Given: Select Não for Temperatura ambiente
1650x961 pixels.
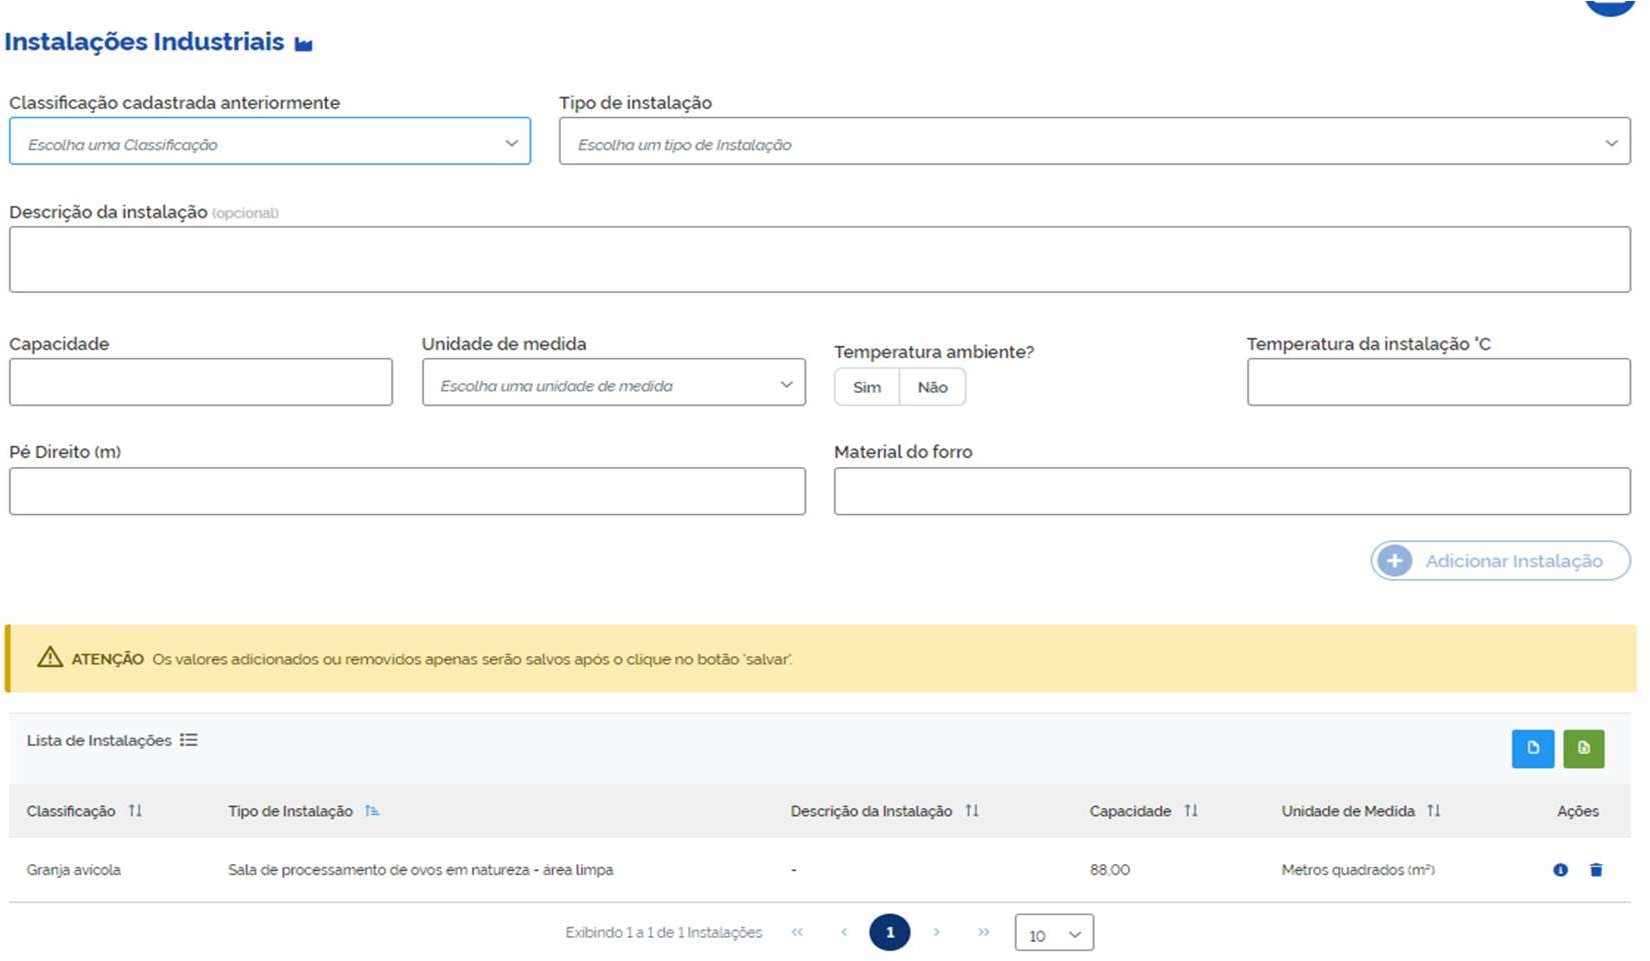Looking at the screenshot, I should tap(932, 387).
